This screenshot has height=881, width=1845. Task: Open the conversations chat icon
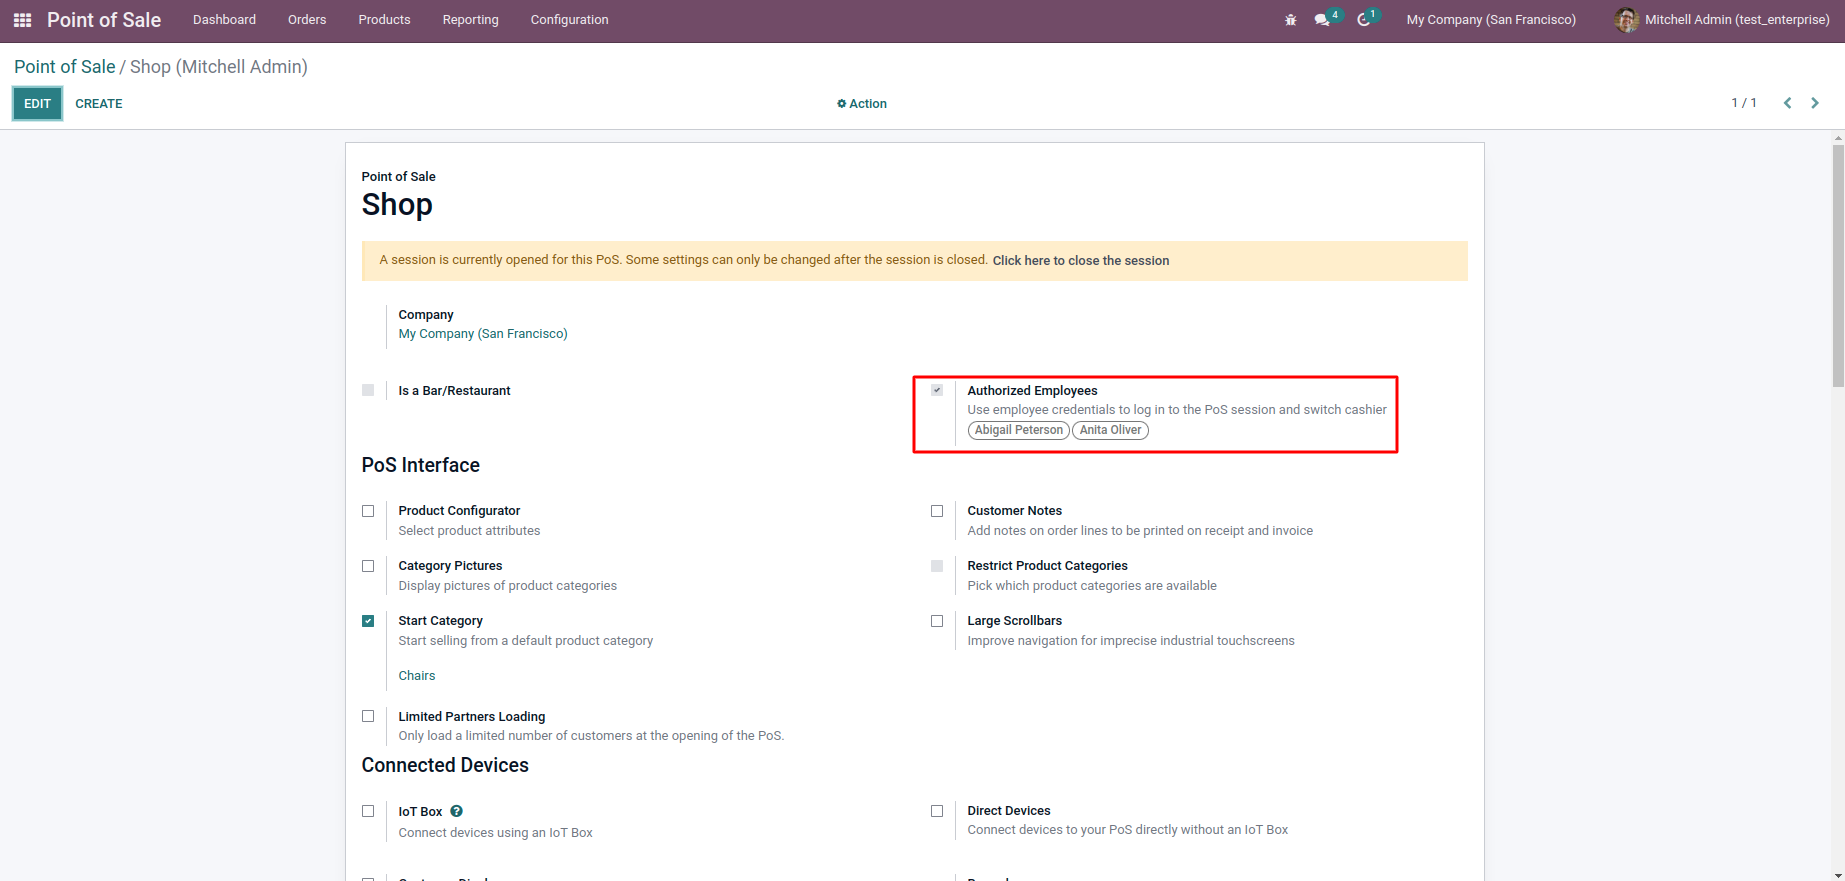pyautogui.click(x=1322, y=20)
